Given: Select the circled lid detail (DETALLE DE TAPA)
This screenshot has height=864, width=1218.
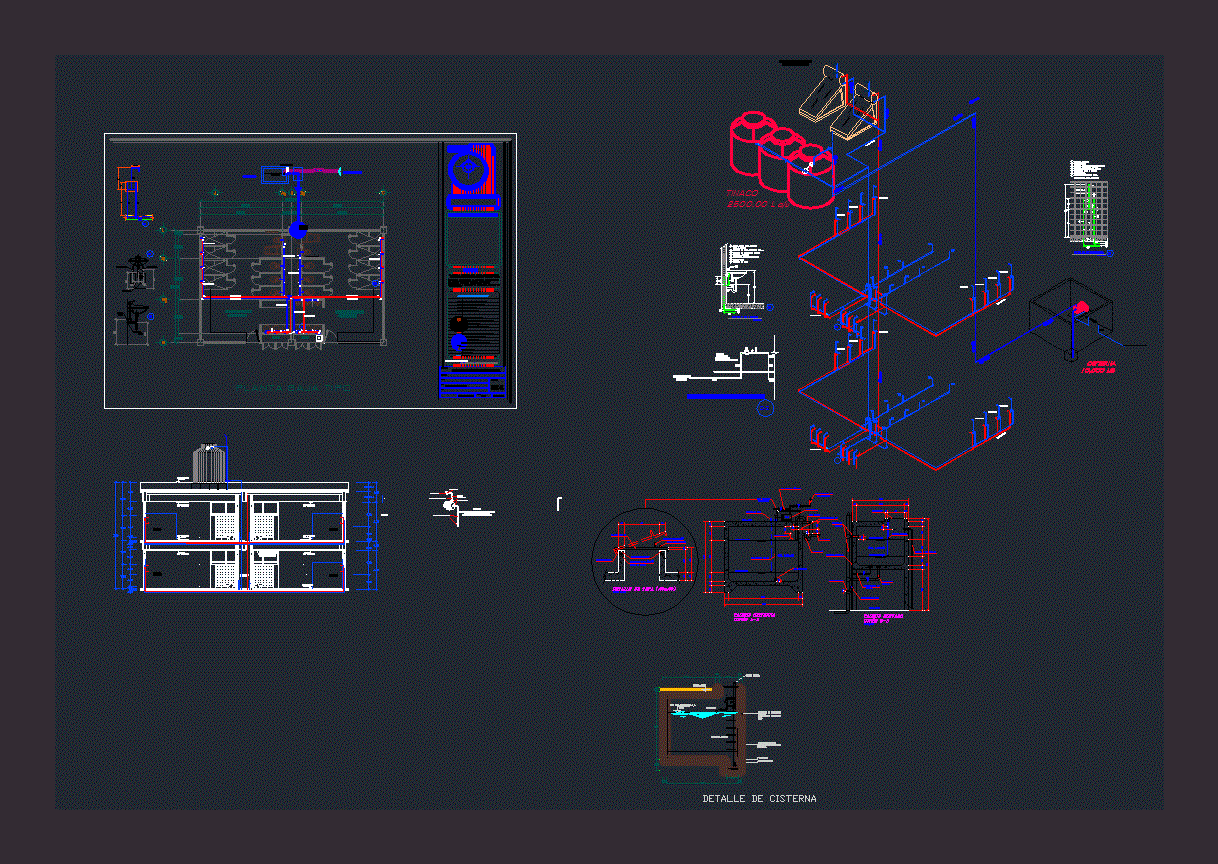Looking at the screenshot, I should click(645, 555).
